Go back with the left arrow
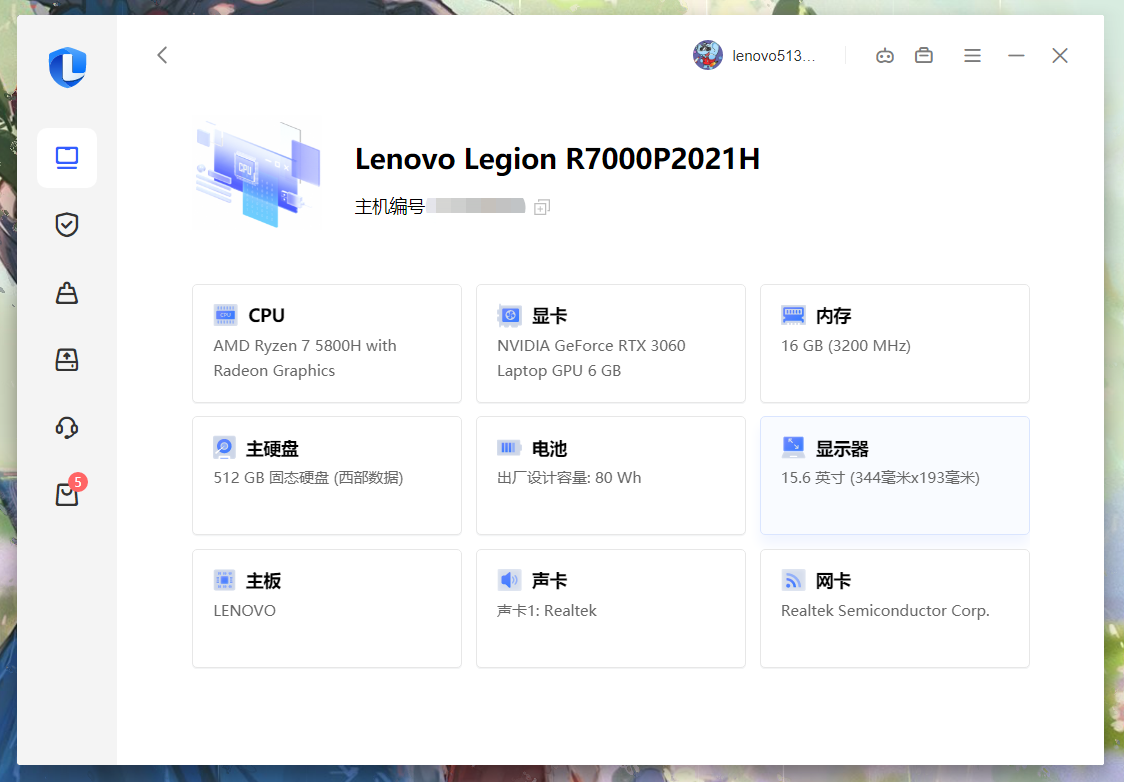Viewport: 1124px width, 782px height. point(163,55)
